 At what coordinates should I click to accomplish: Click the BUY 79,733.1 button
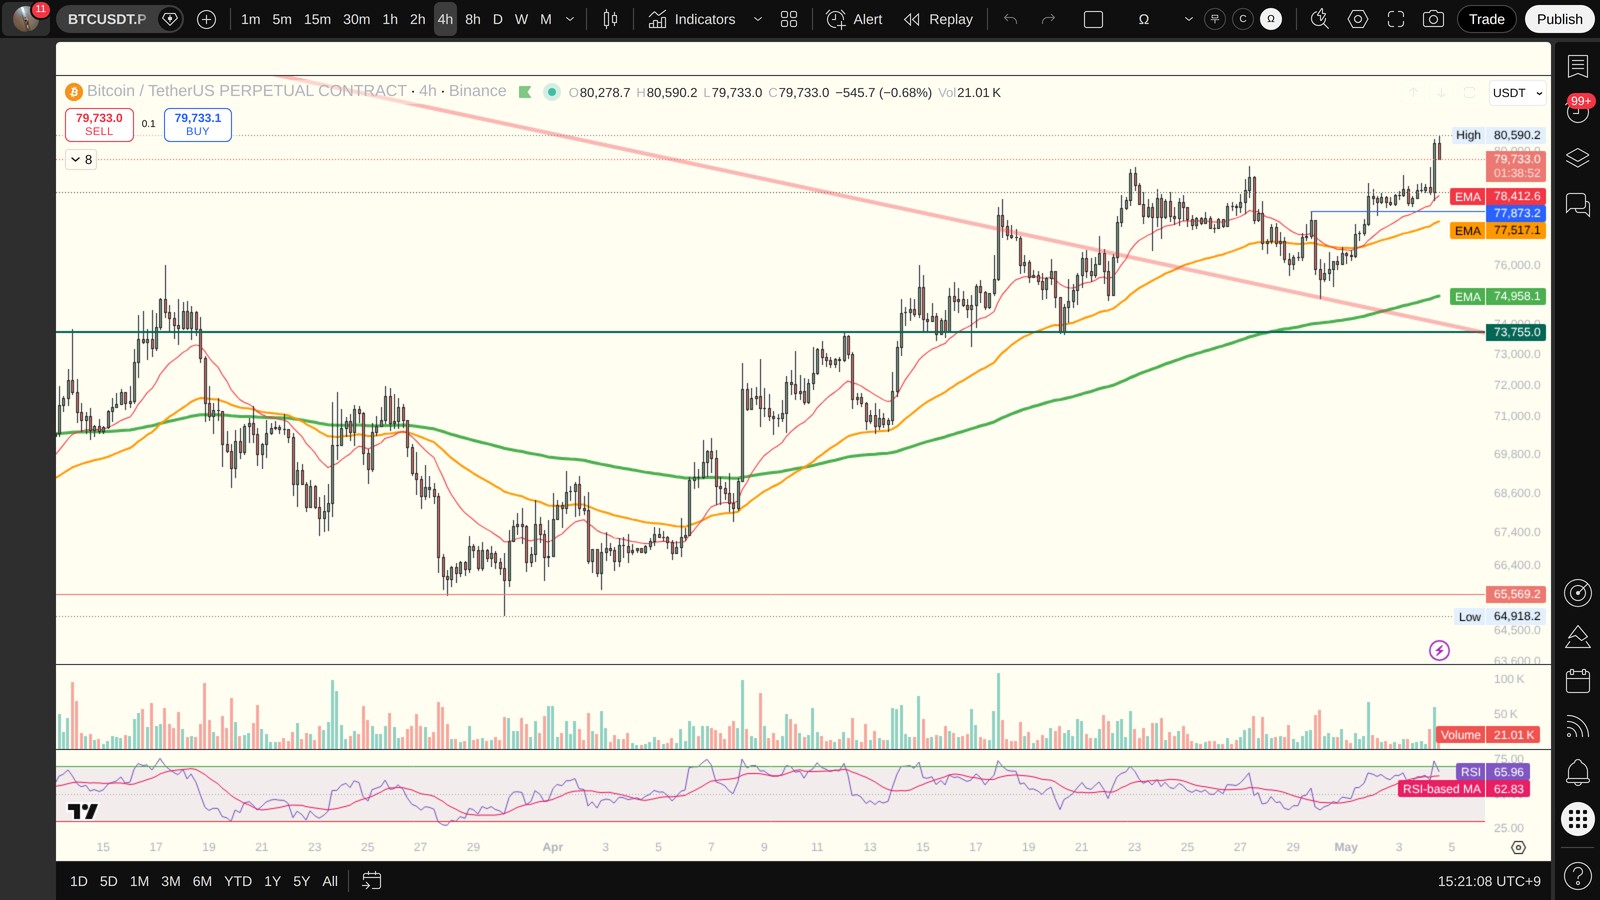point(198,124)
